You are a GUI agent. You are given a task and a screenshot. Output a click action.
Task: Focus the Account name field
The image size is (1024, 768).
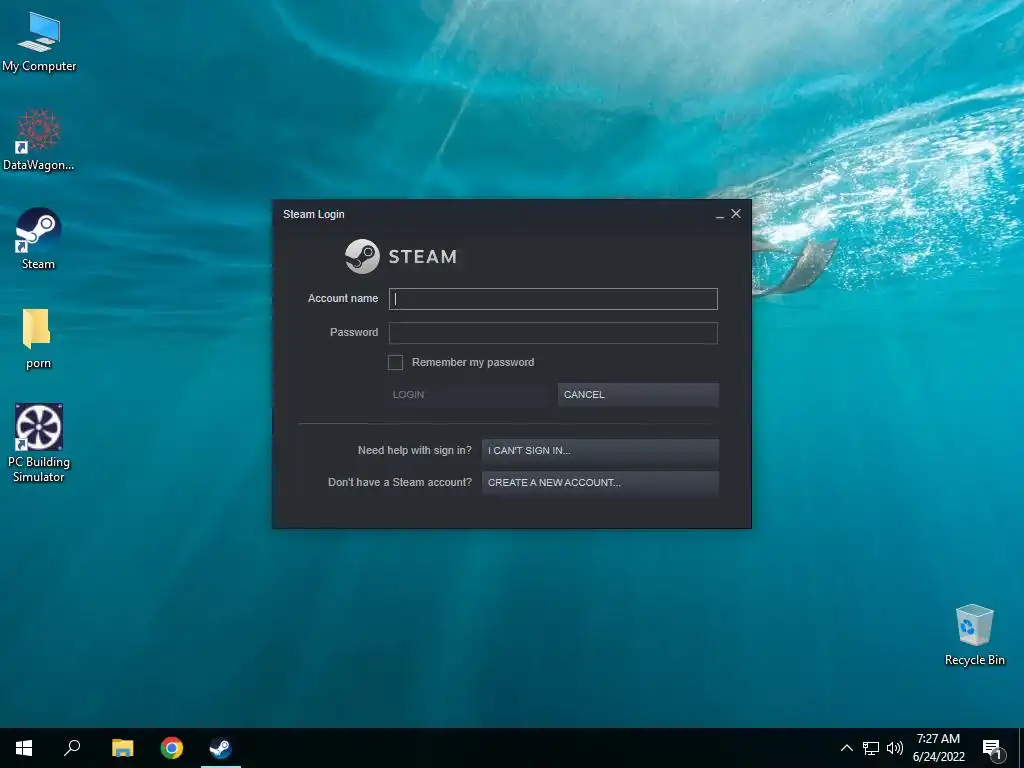point(553,299)
